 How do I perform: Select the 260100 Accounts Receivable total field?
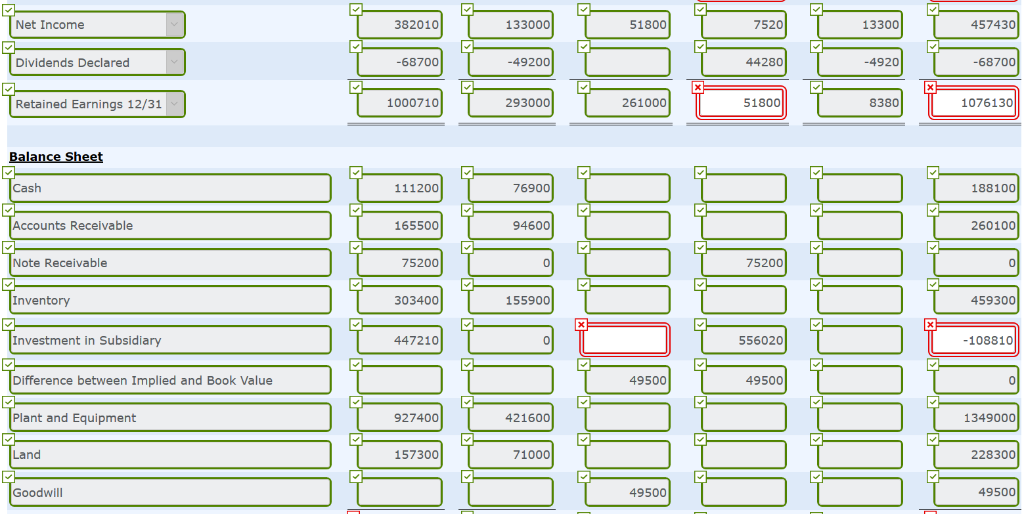click(x=976, y=225)
